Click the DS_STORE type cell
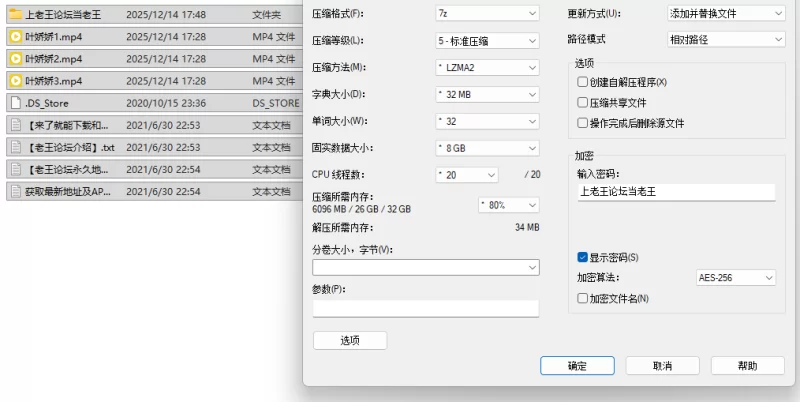The height and width of the screenshot is (402, 800). click(x=276, y=103)
